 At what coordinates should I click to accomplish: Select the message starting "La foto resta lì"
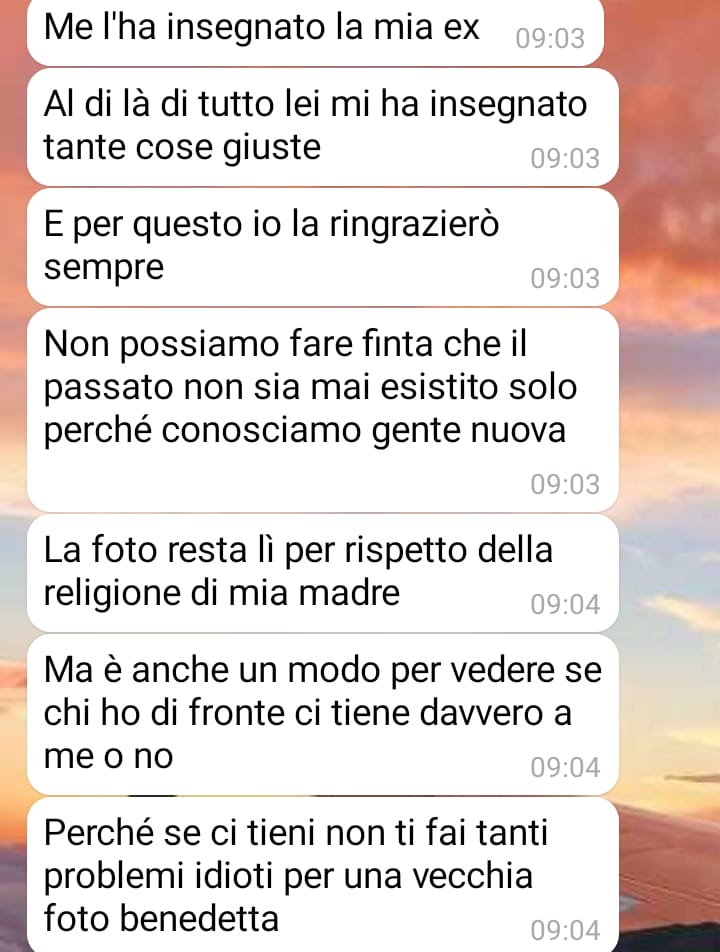tap(322, 573)
